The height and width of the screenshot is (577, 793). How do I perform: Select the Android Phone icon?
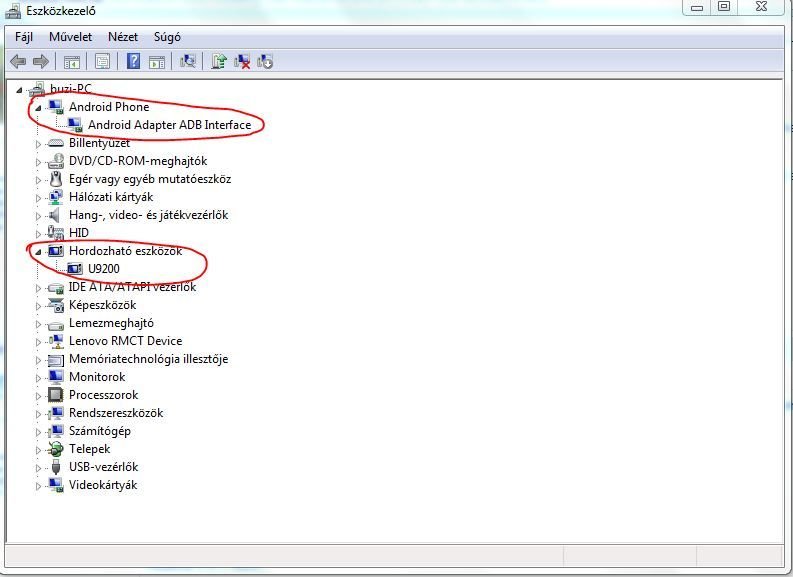(x=56, y=107)
